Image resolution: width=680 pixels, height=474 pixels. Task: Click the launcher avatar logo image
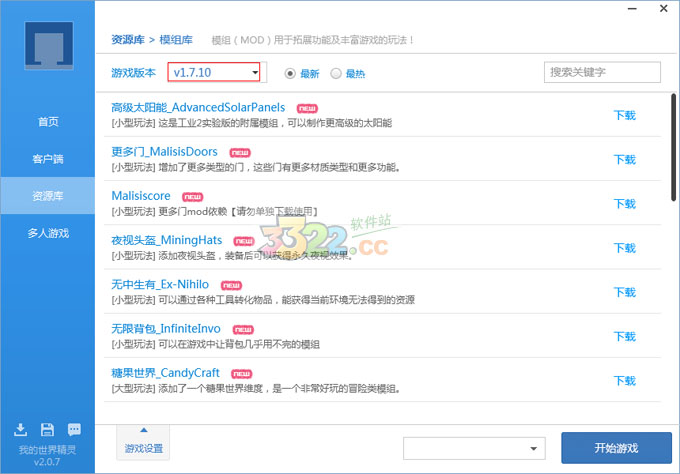click(x=49, y=46)
